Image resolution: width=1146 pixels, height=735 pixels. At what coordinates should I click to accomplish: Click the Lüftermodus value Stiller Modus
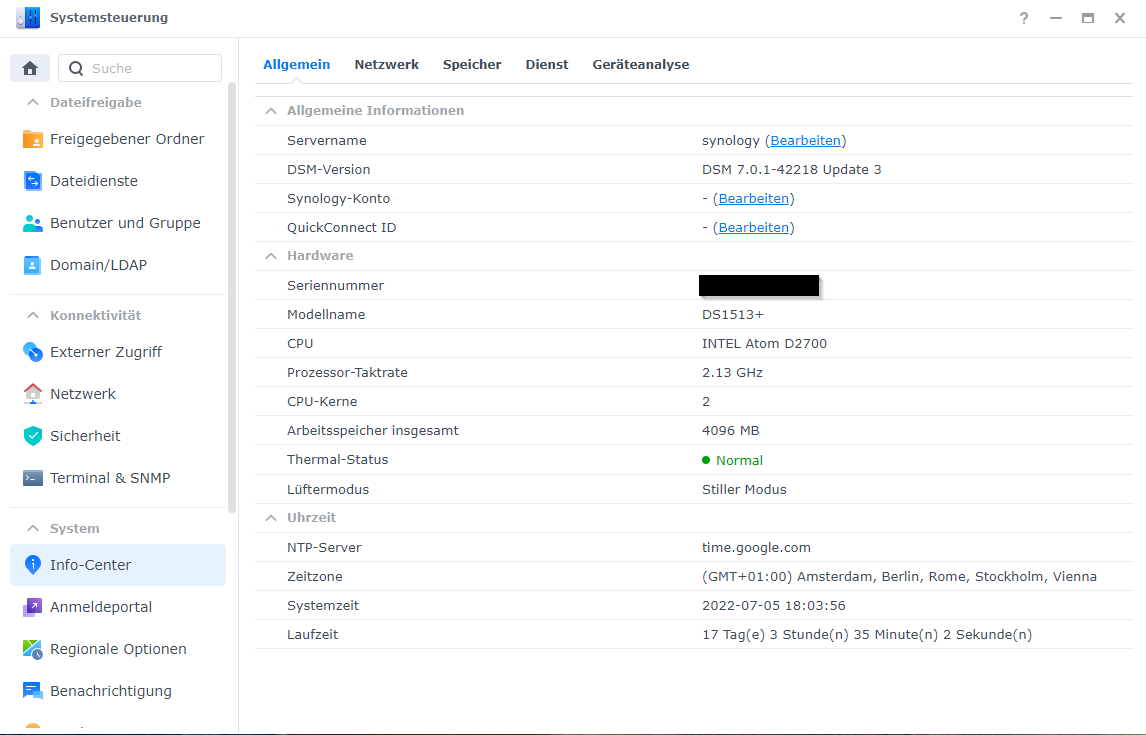(x=744, y=490)
